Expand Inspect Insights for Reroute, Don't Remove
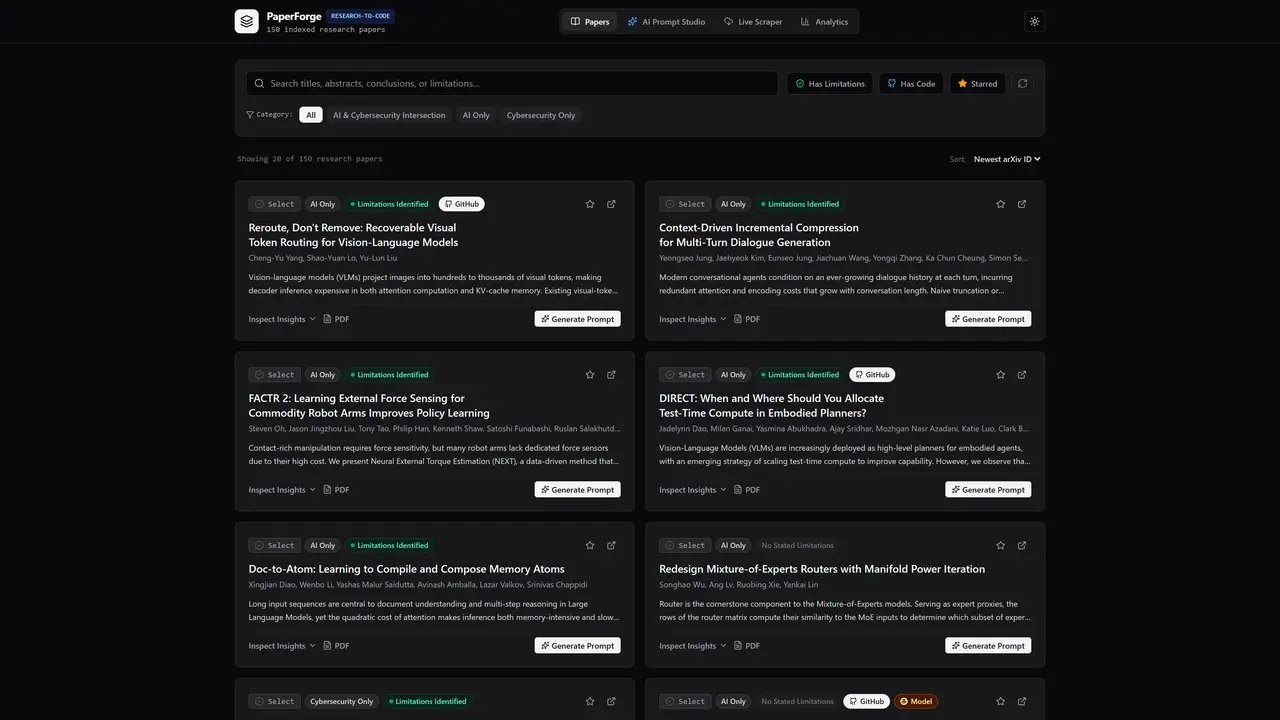Image resolution: width=1280 pixels, height=720 pixels. [x=282, y=319]
